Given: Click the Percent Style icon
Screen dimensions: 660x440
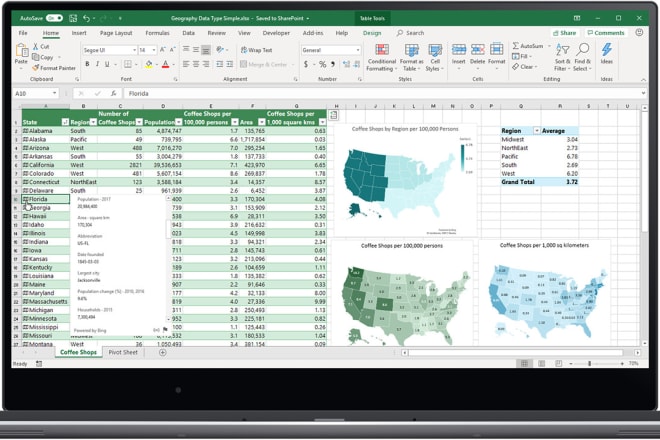Looking at the screenshot, I should tap(322, 64).
